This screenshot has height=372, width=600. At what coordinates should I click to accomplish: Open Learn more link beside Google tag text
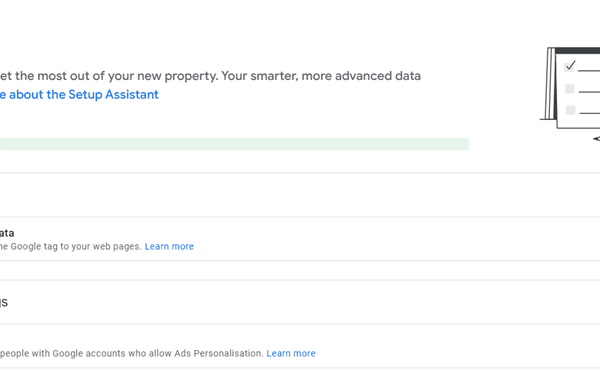169,246
